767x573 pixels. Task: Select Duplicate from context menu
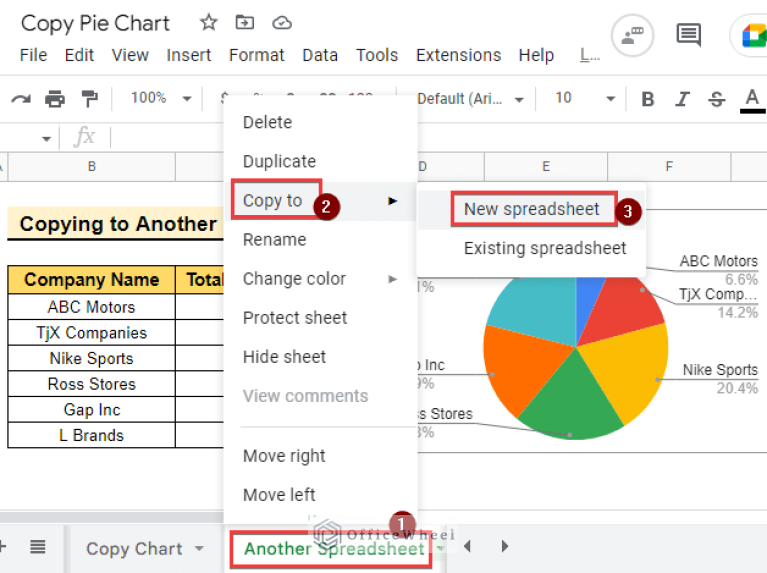point(279,161)
